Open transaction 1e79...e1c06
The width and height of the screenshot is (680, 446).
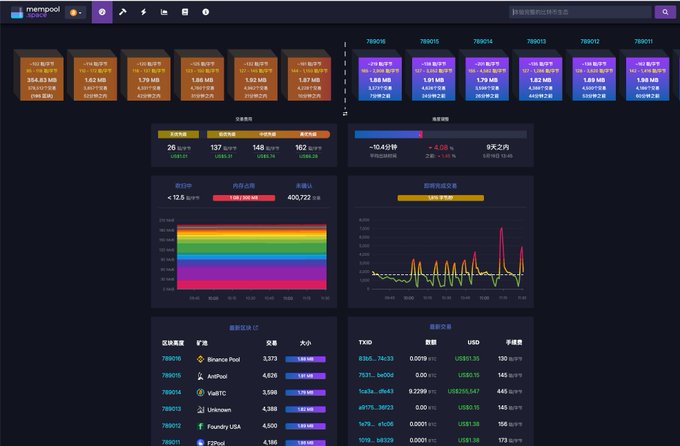point(376,424)
